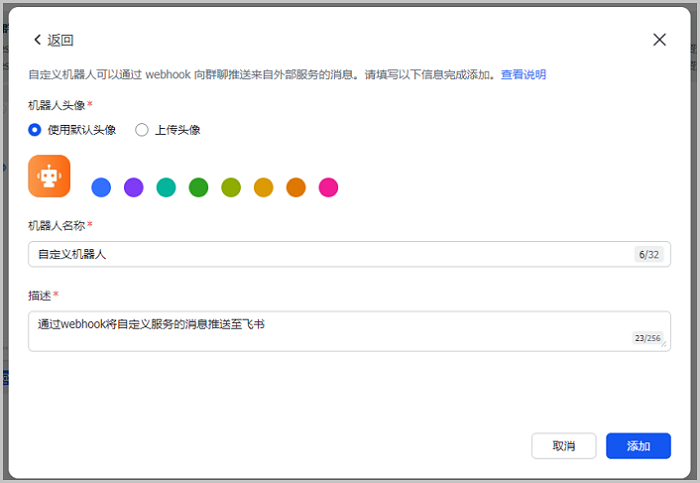Pick the purple avatar color

click(x=133, y=187)
